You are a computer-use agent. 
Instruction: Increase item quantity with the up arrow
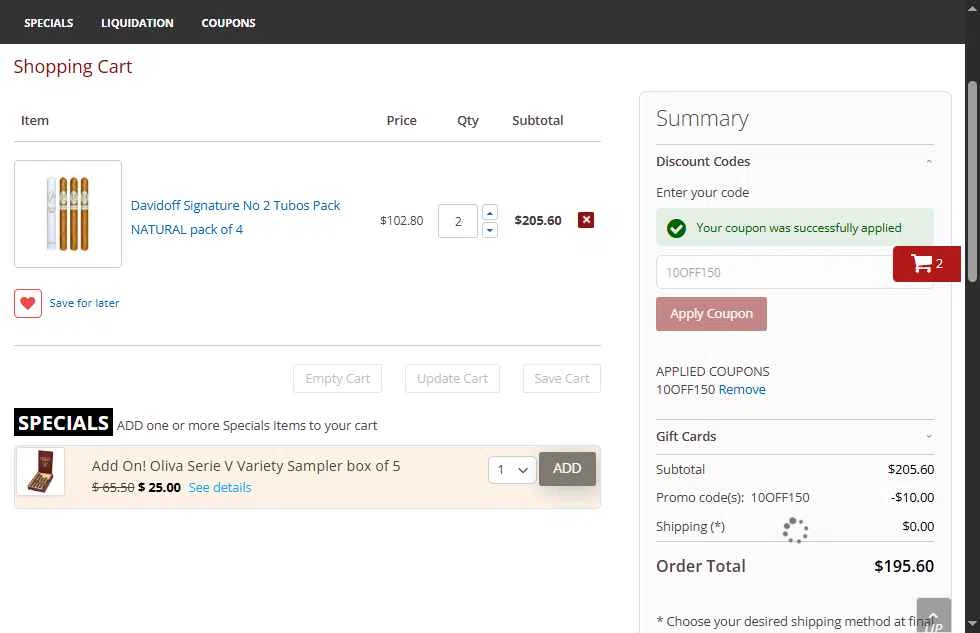(x=490, y=212)
